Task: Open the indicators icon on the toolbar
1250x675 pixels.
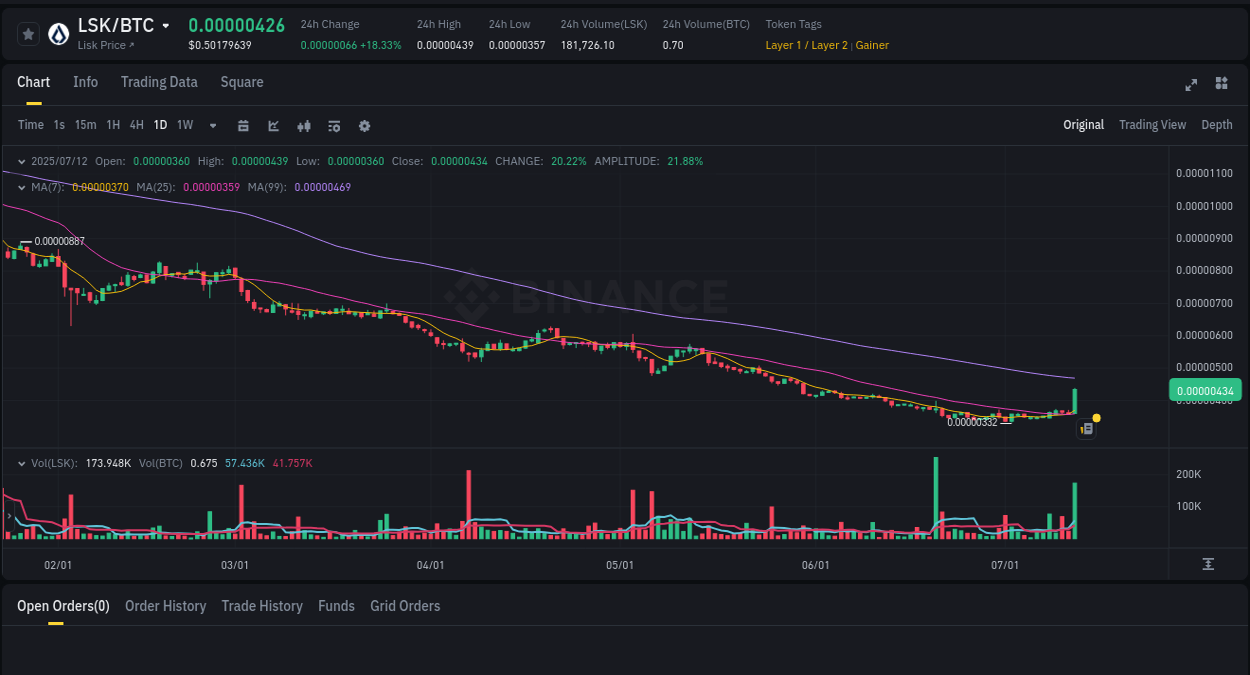Action: coord(304,126)
